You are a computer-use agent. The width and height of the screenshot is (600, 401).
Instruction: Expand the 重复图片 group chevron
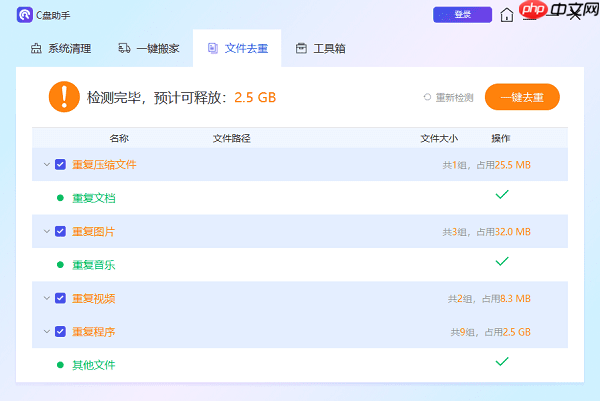[x=46, y=231]
